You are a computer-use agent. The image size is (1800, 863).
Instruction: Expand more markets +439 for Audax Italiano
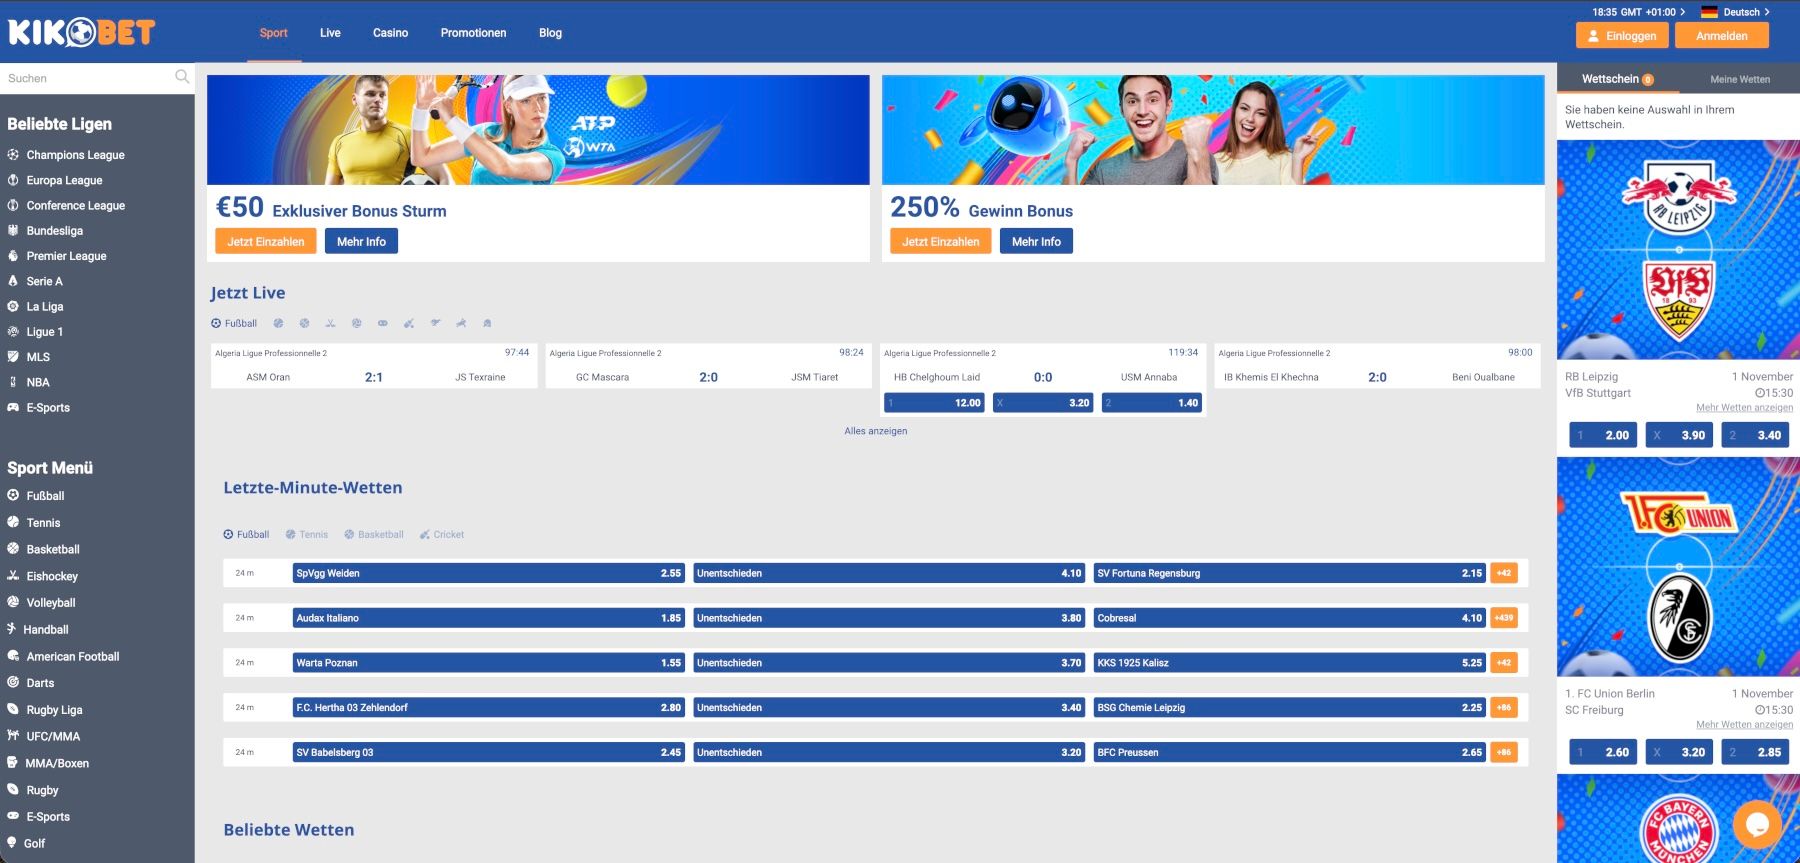click(x=1504, y=618)
